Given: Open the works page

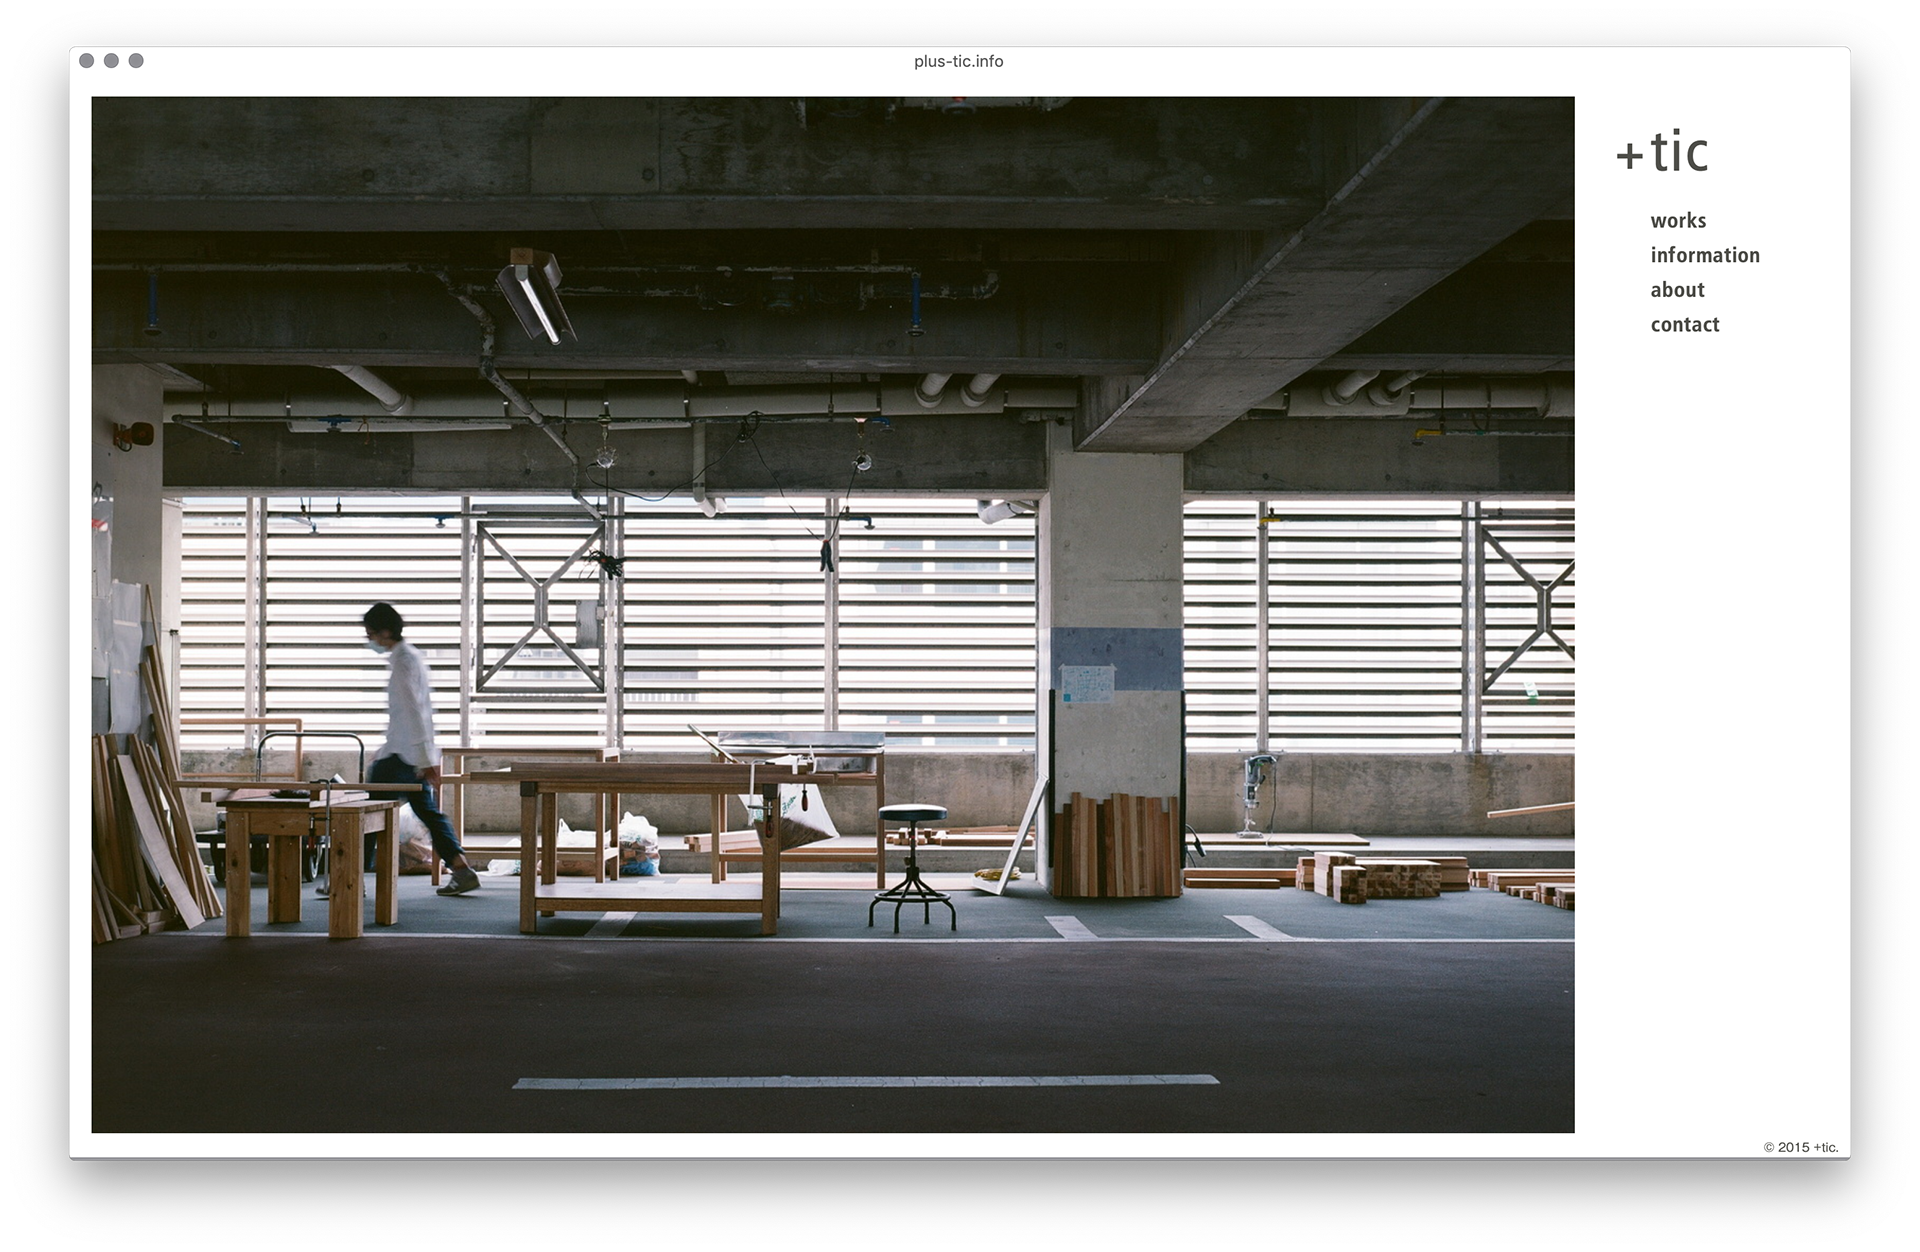Looking at the screenshot, I should 1678,221.
